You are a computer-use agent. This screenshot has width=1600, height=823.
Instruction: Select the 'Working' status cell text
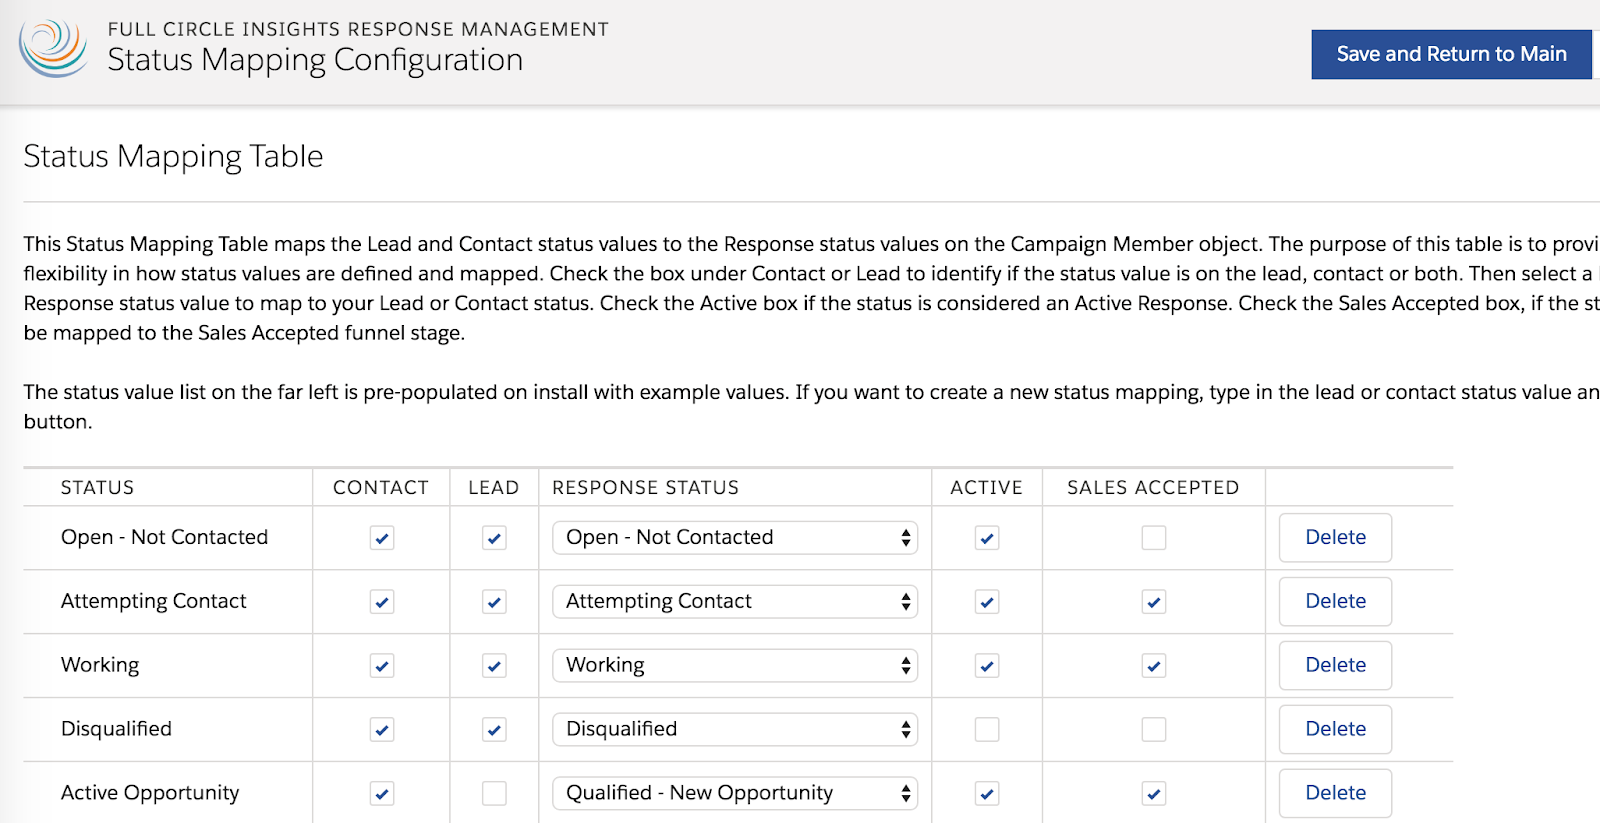(x=100, y=665)
